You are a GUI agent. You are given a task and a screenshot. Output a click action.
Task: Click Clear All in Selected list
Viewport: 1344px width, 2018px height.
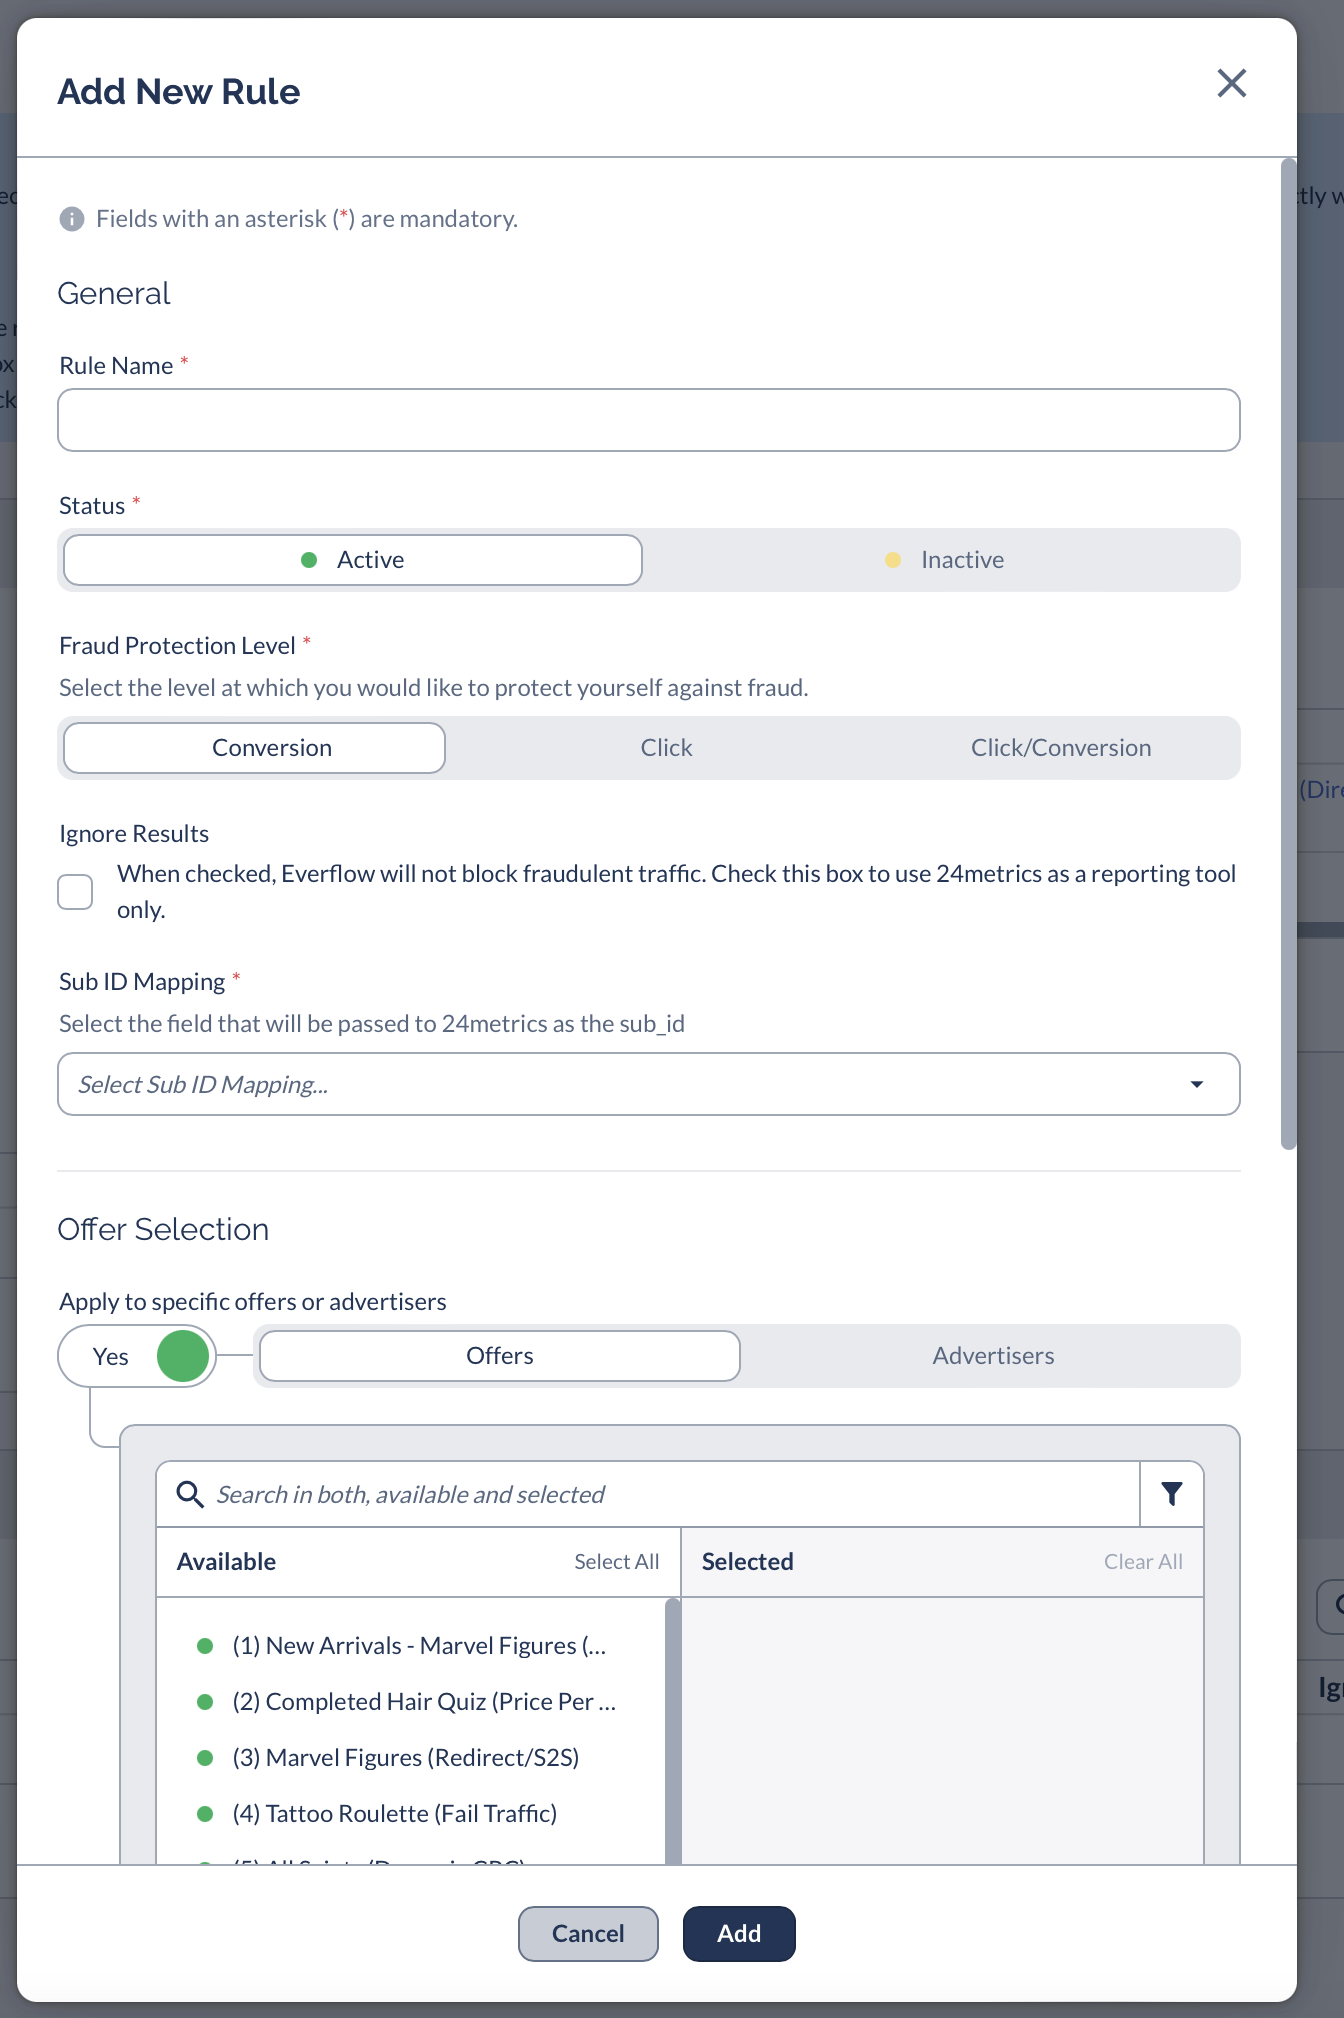[1143, 1562]
